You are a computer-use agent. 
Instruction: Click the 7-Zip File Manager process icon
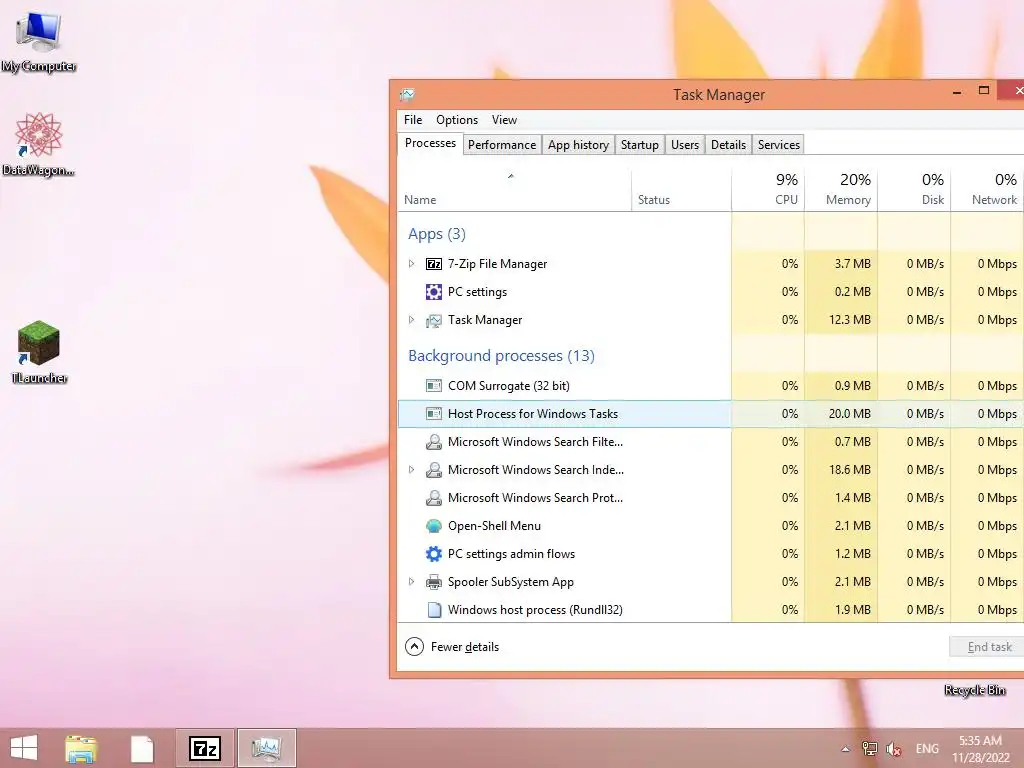[434, 264]
